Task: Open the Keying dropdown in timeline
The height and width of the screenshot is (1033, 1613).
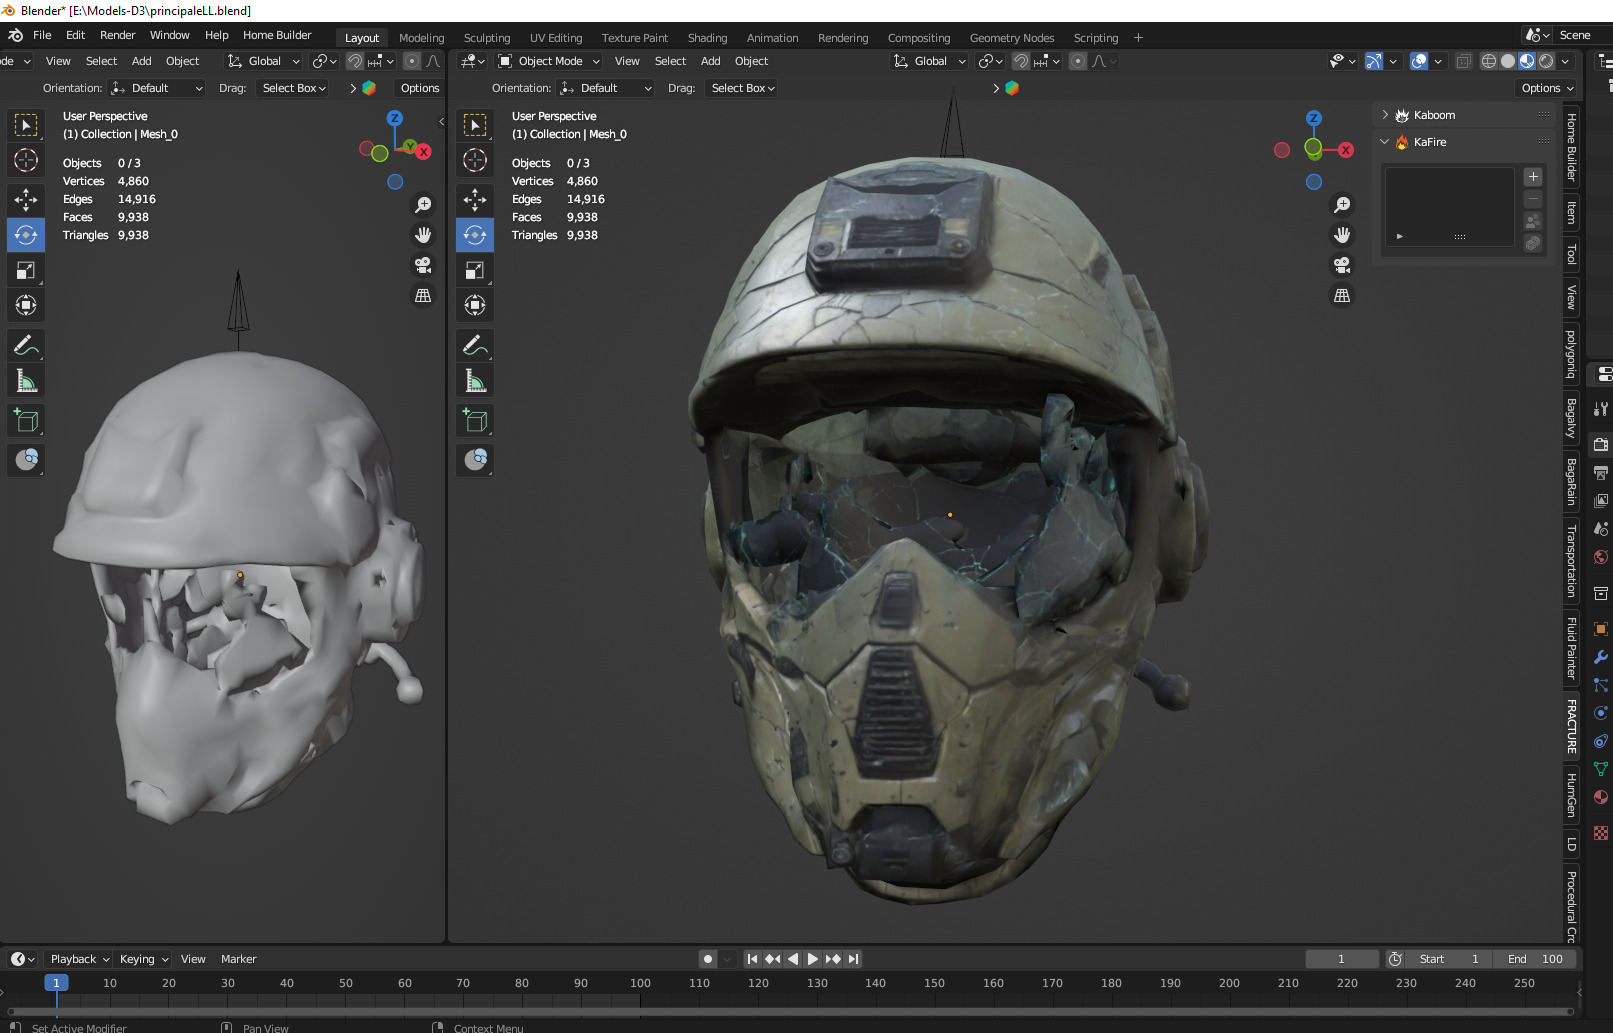Action: pyautogui.click(x=144, y=959)
